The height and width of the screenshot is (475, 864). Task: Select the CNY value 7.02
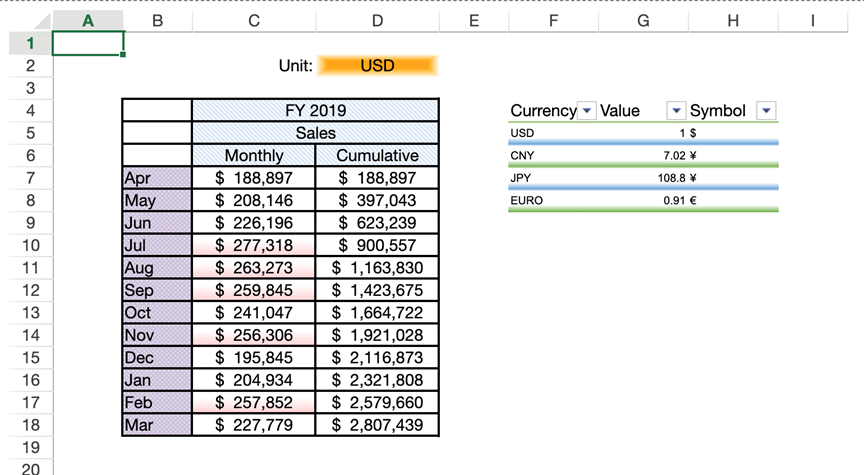coord(643,155)
